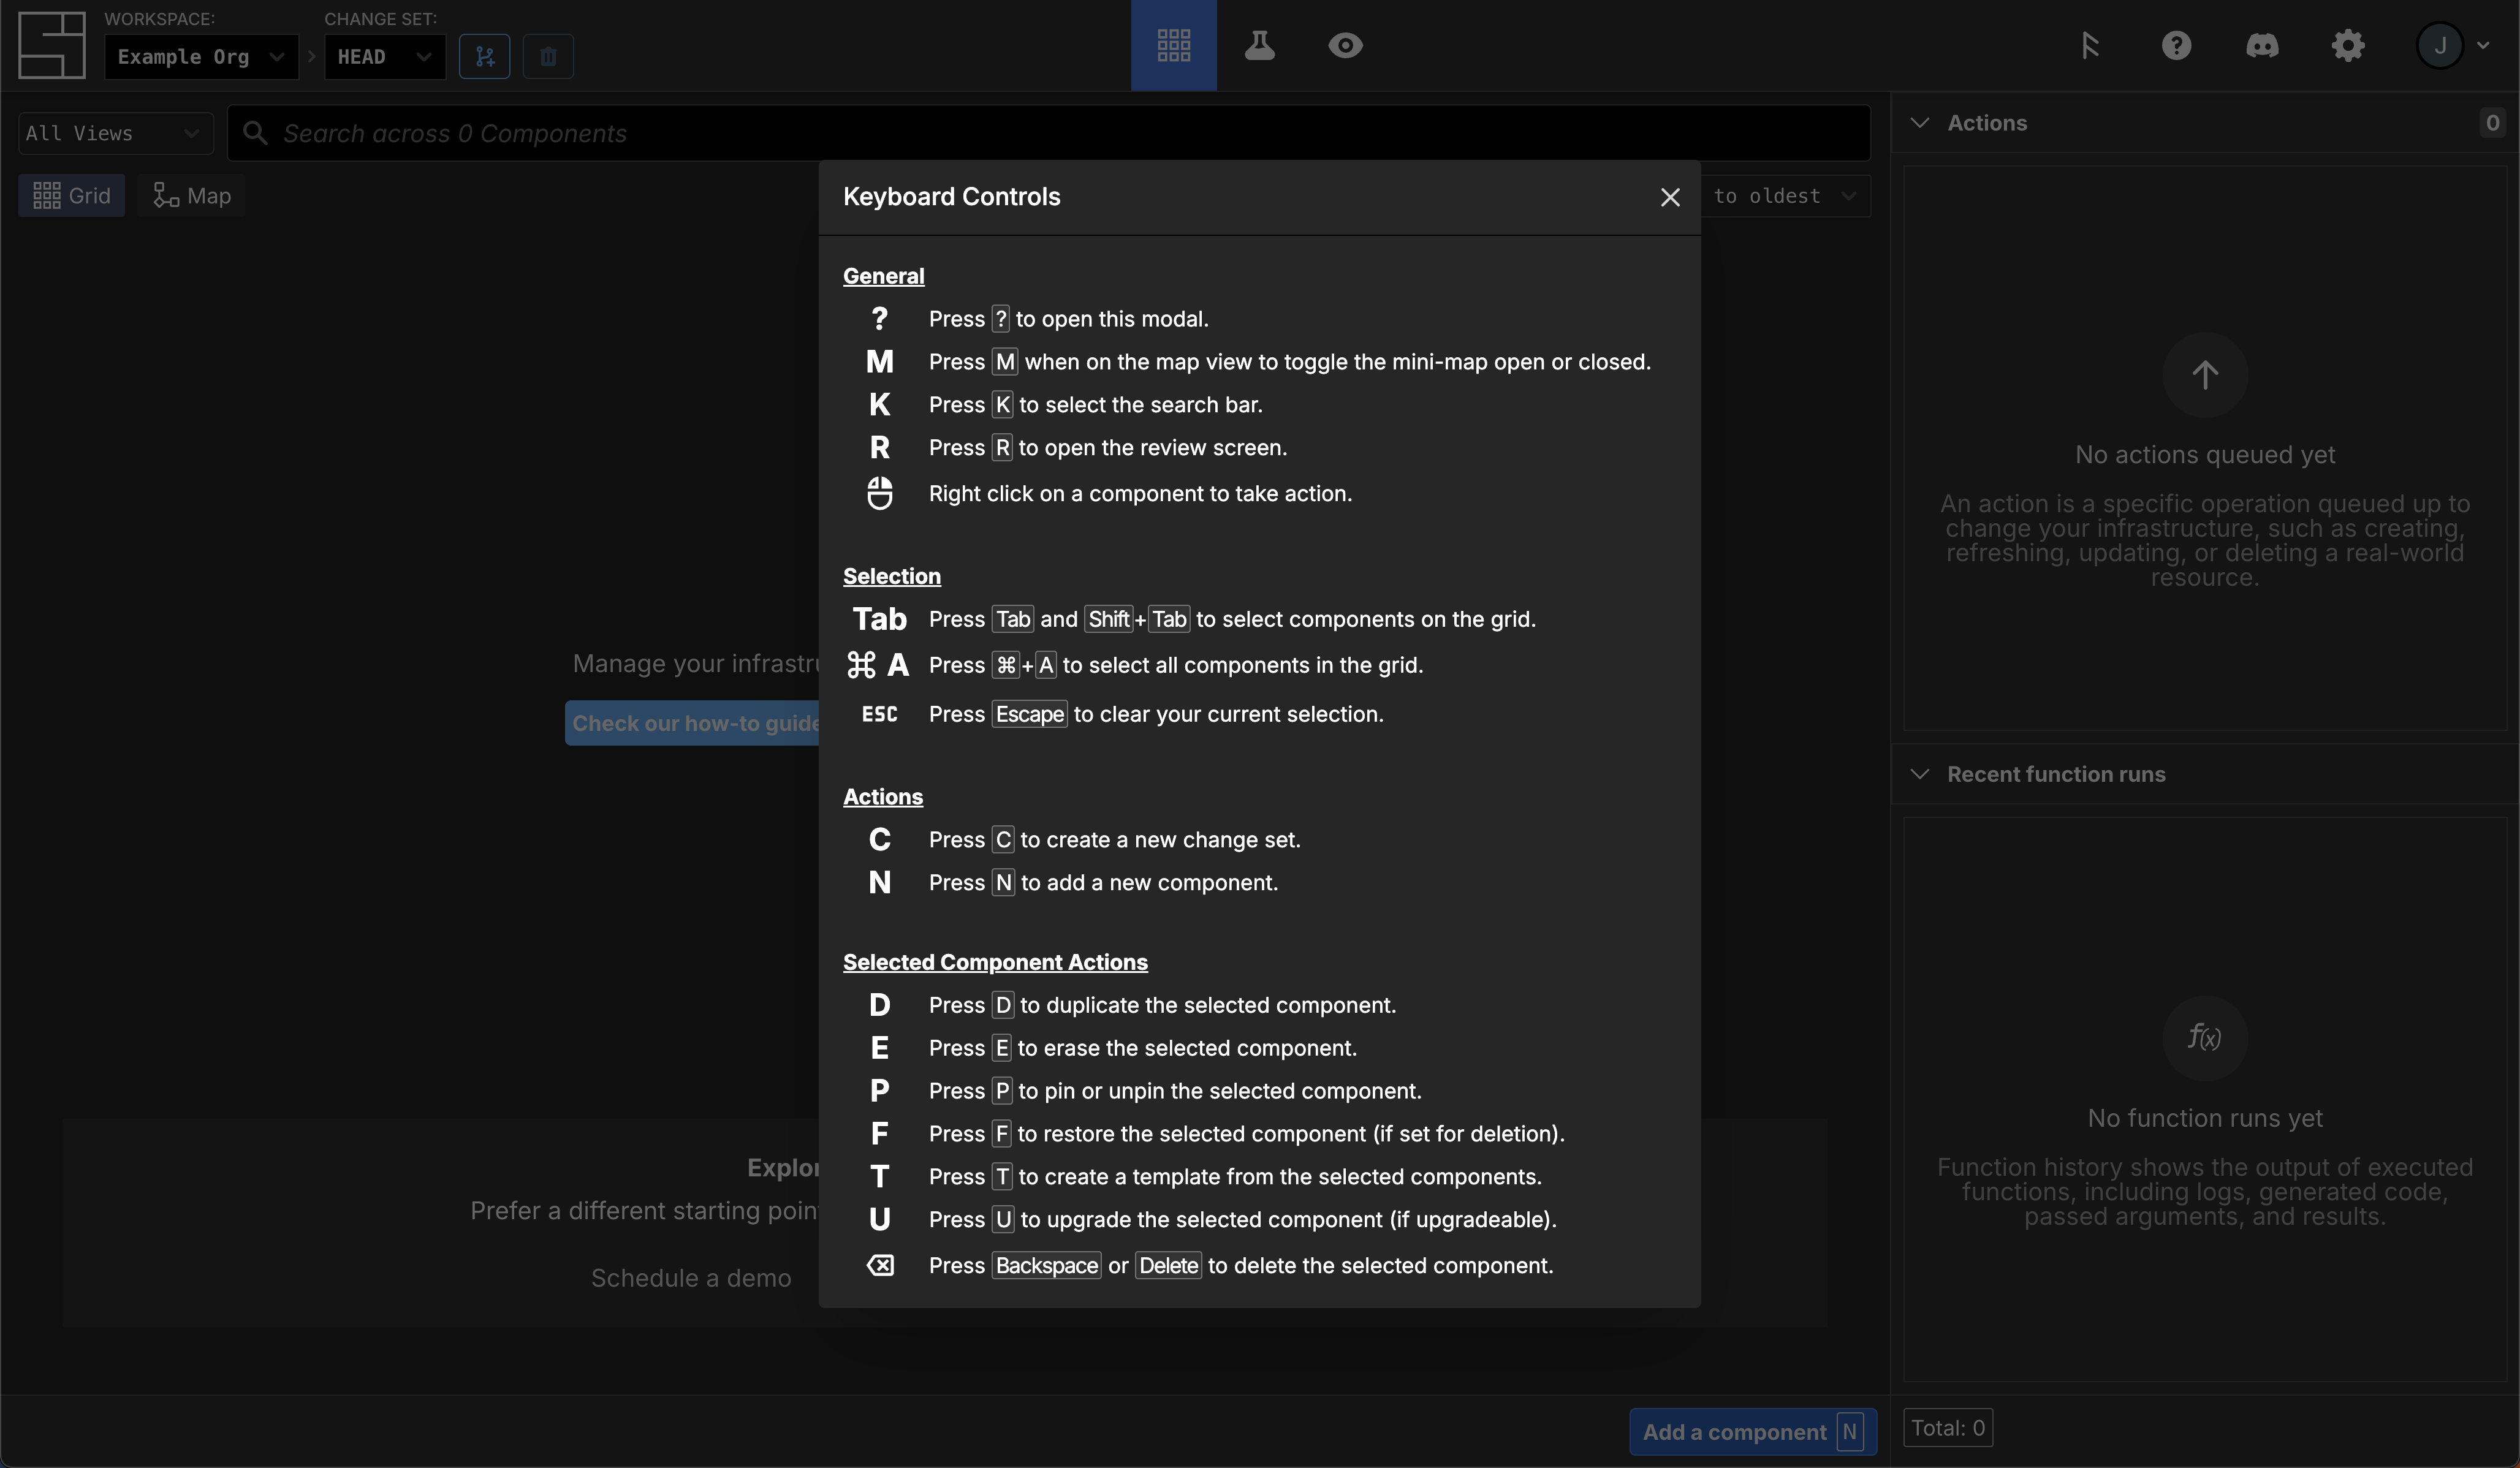
Task: Click the search magnifier icon
Action: click(255, 133)
